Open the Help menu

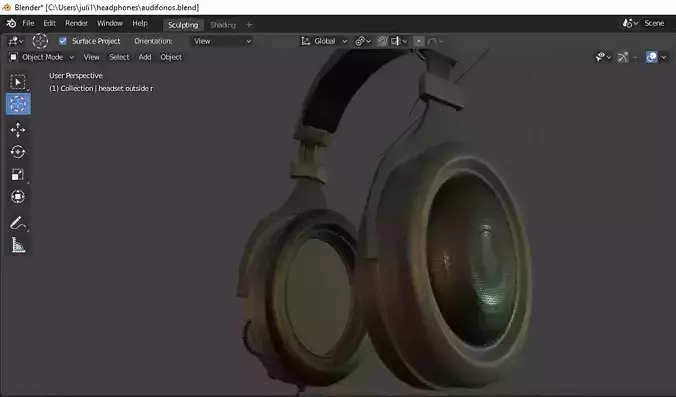tap(140, 23)
